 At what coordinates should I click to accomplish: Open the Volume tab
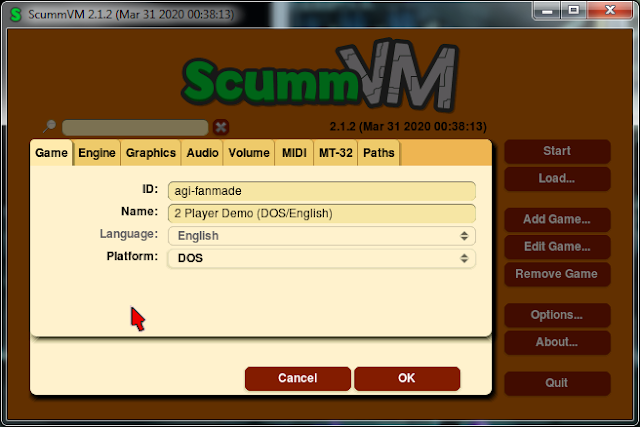[x=249, y=153]
